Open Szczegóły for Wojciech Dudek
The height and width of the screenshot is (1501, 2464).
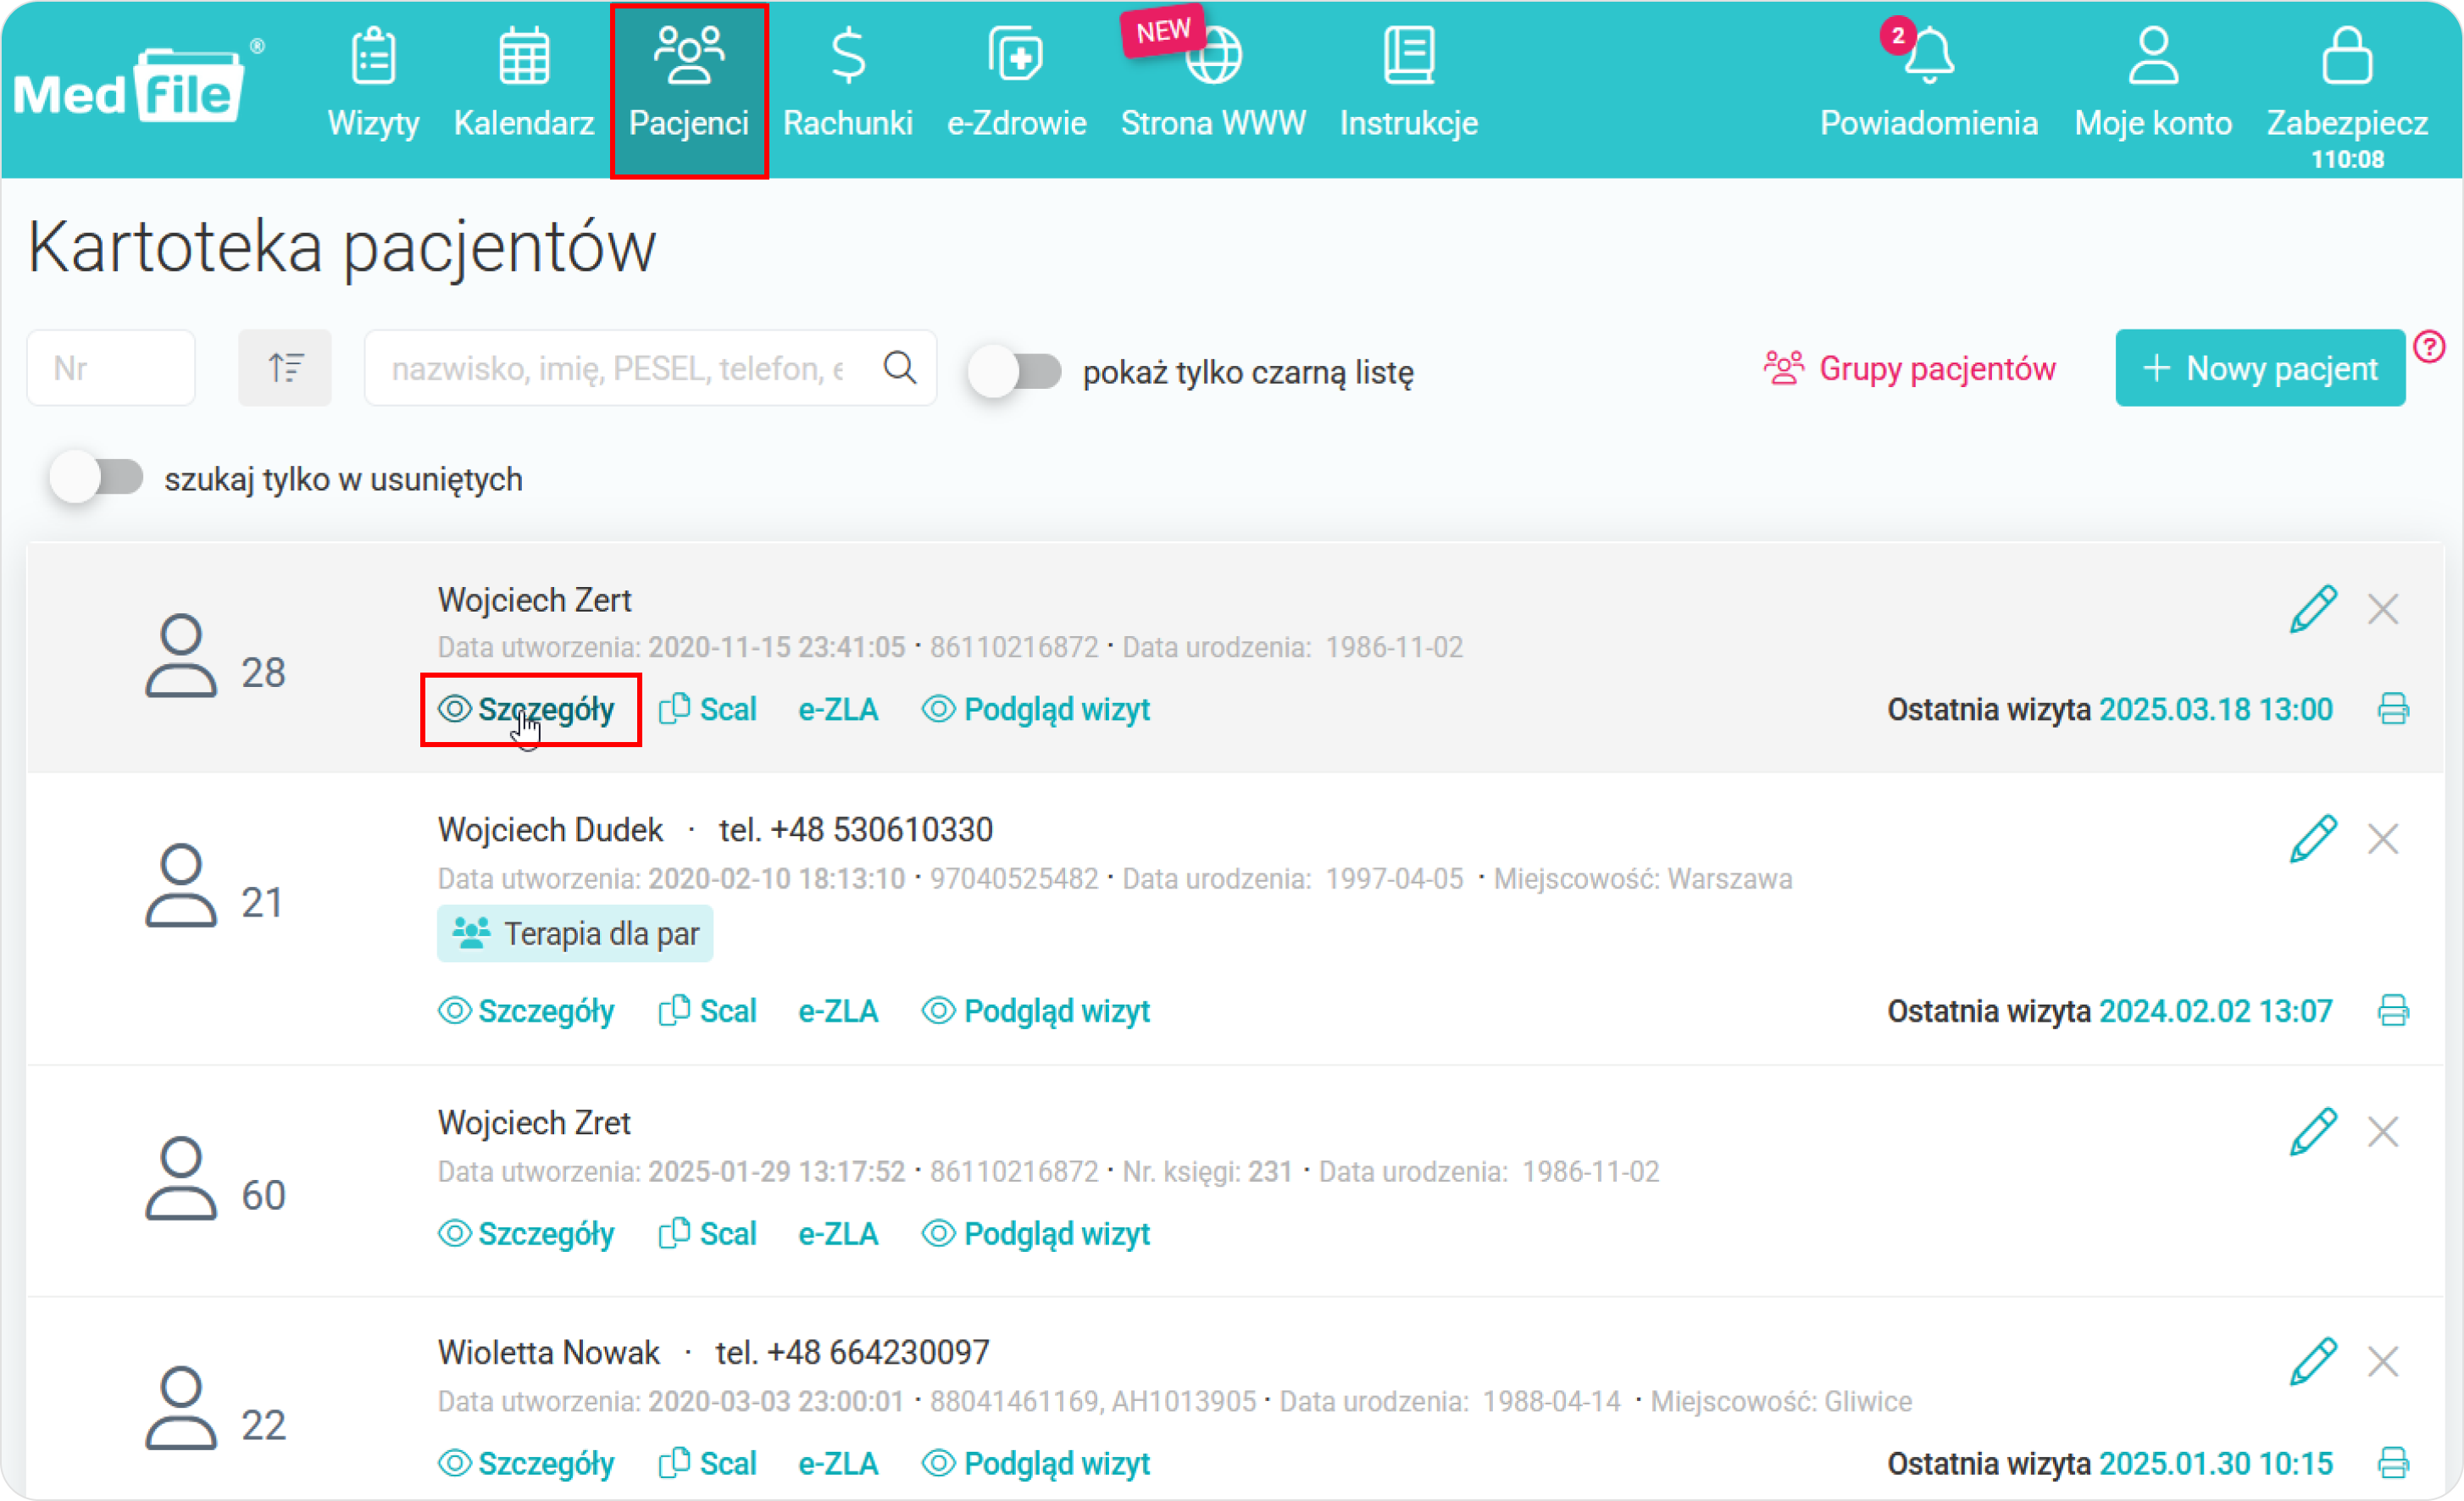527,1011
